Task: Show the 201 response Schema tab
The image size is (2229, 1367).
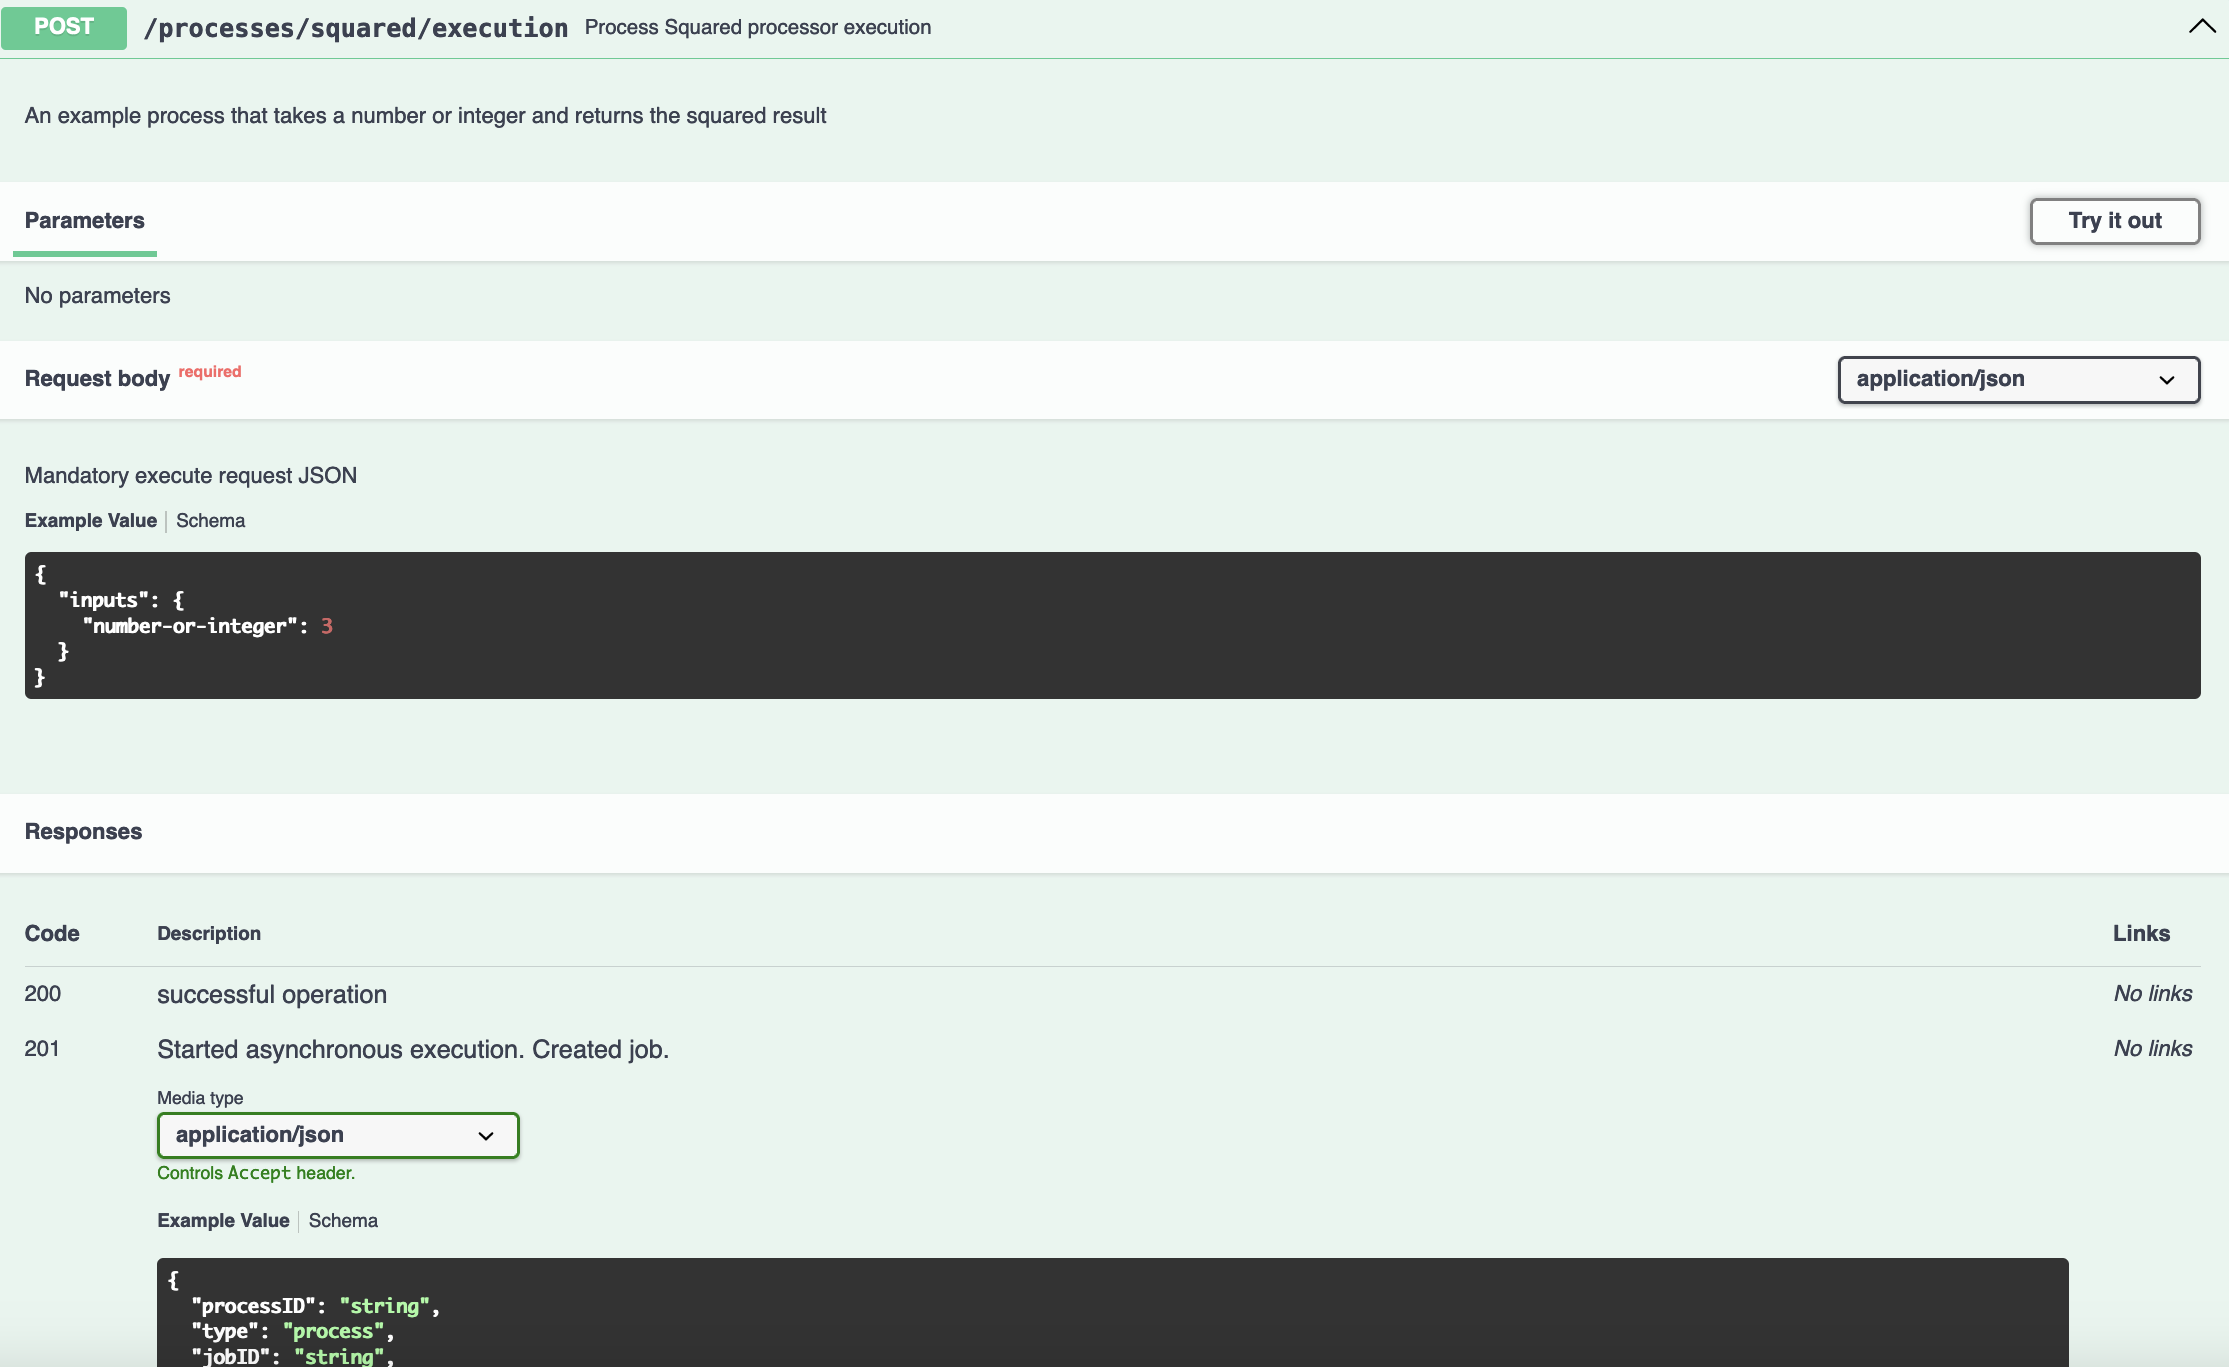Action: click(x=343, y=1221)
